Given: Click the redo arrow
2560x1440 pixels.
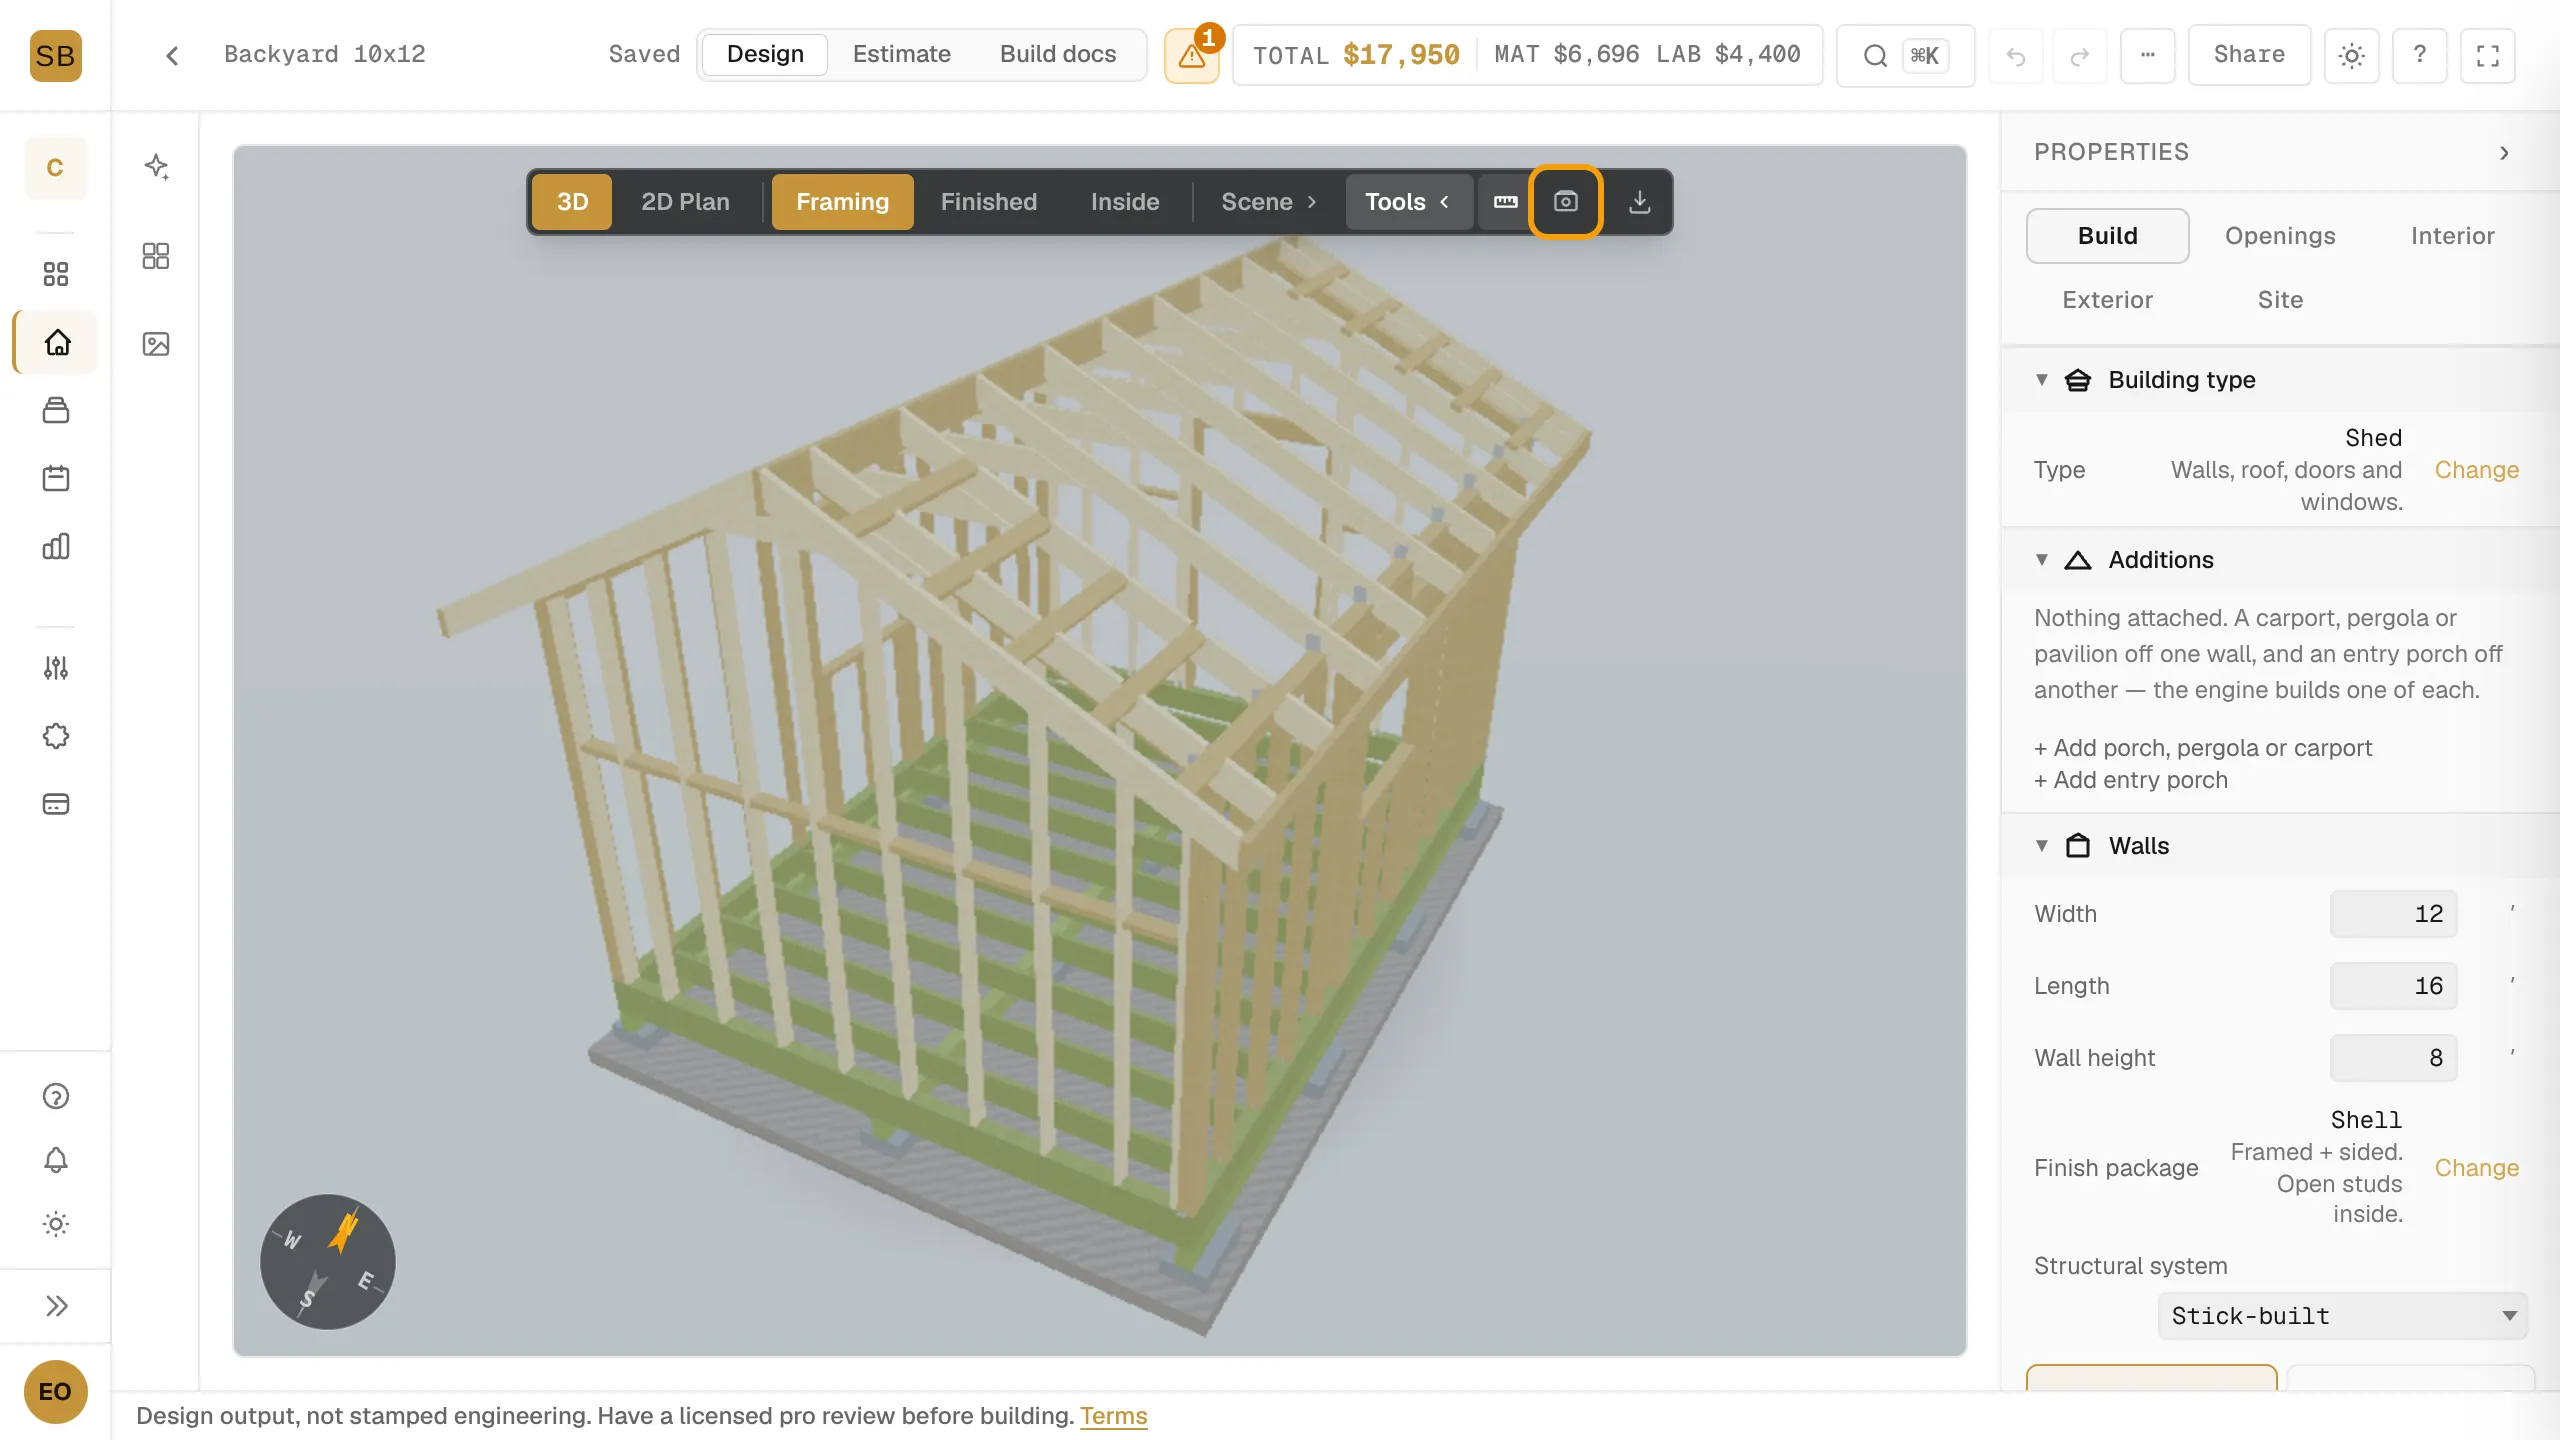Looking at the screenshot, I should click(2080, 56).
